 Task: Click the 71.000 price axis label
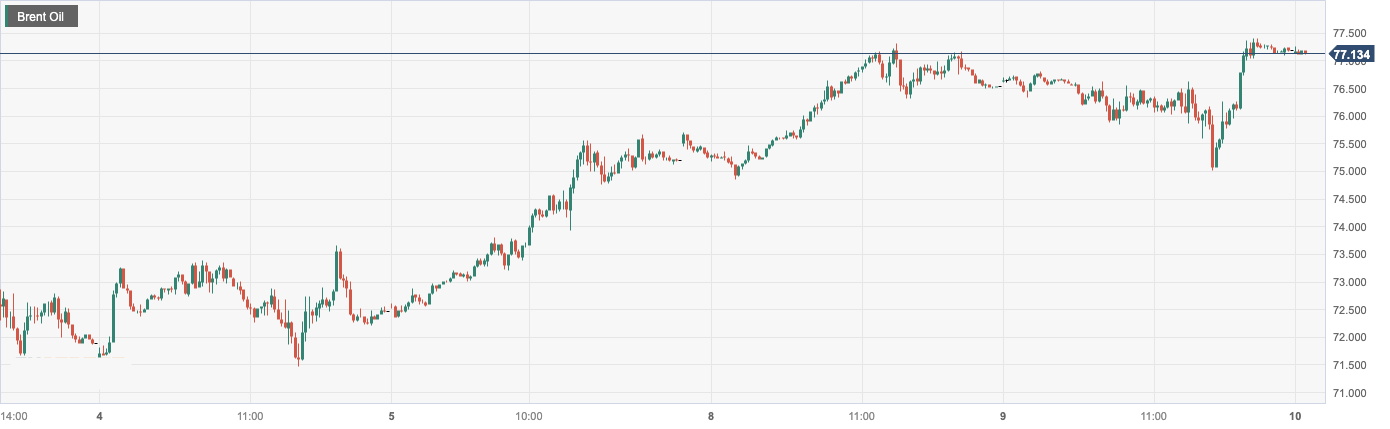click(x=1352, y=393)
